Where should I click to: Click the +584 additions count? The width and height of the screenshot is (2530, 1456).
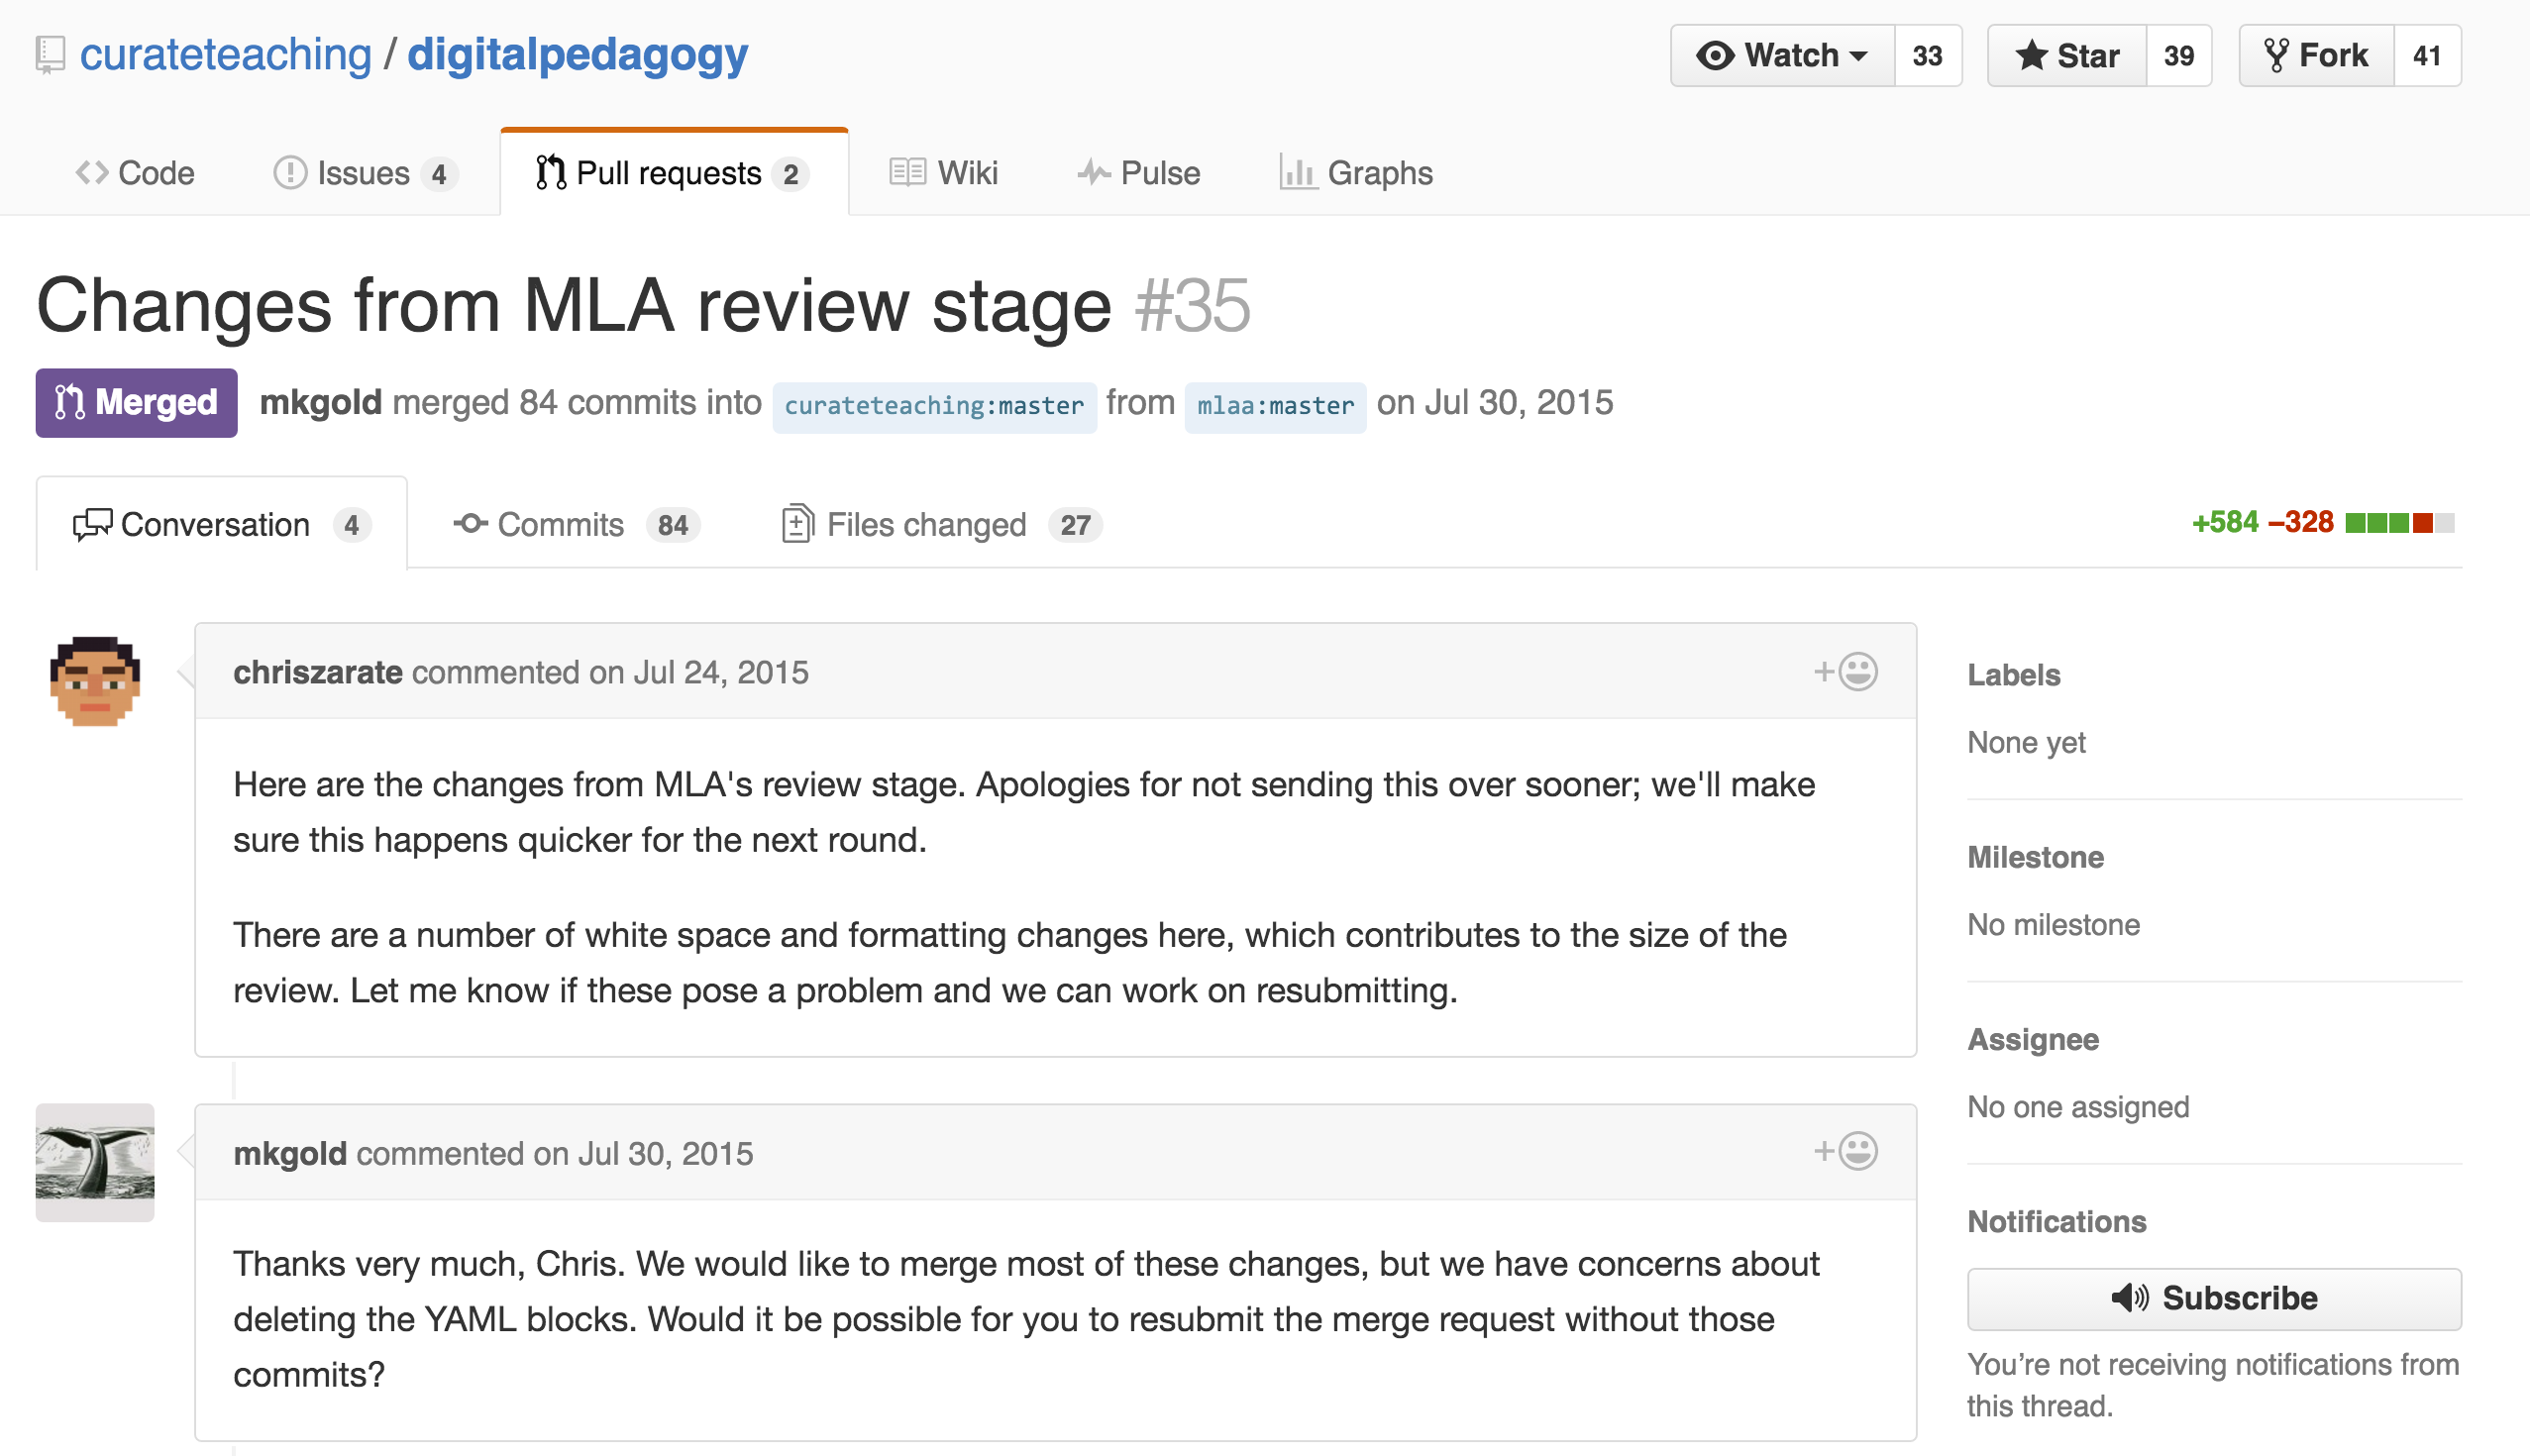[x=2225, y=522]
